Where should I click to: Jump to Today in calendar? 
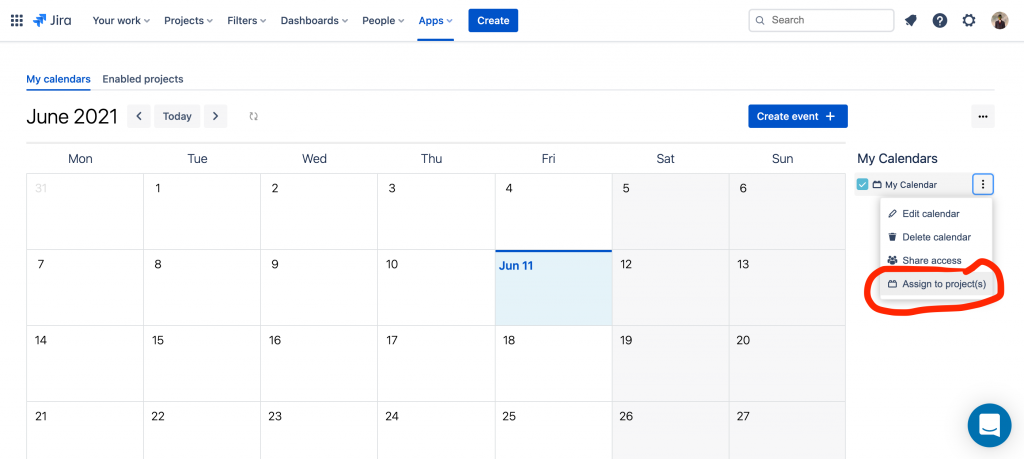click(x=177, y=116)
